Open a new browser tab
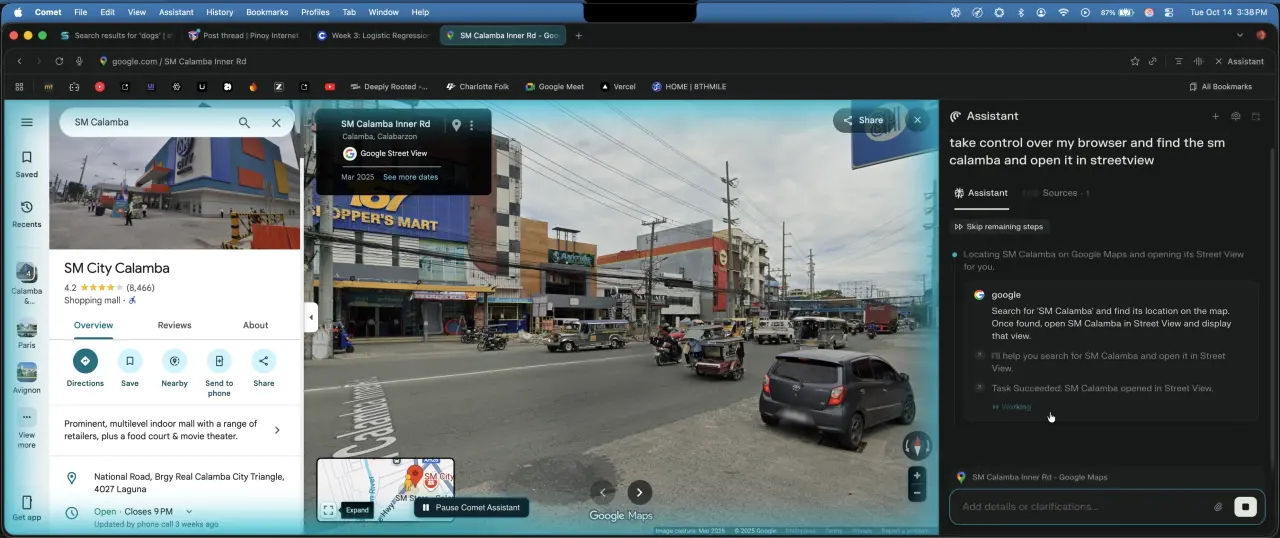Screen dimensions: 1280x538 (x=579, y=35)
